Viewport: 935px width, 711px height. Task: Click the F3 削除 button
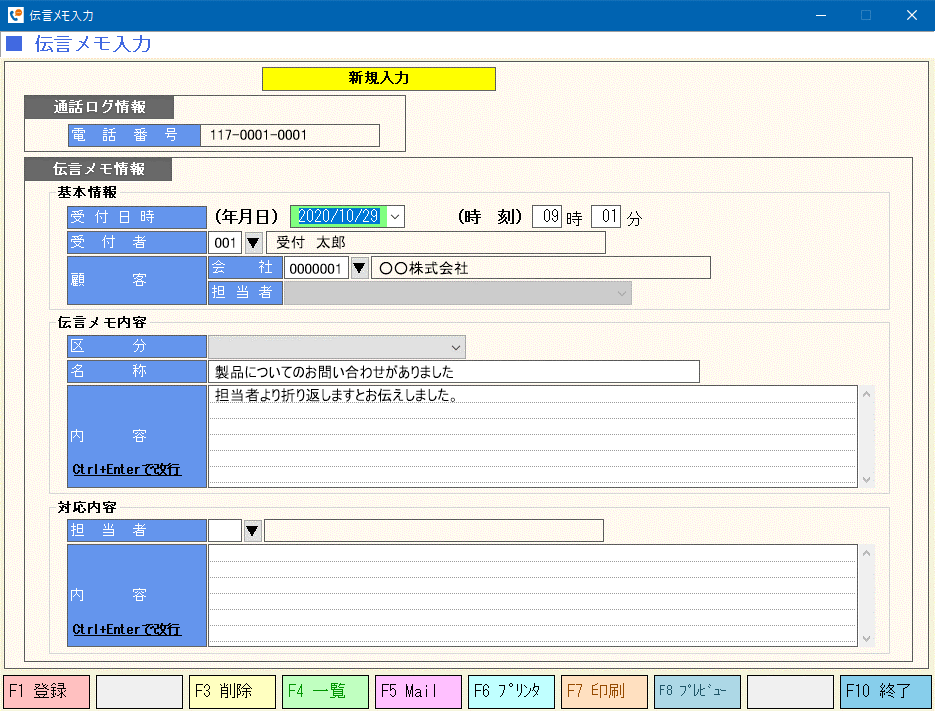233,691
